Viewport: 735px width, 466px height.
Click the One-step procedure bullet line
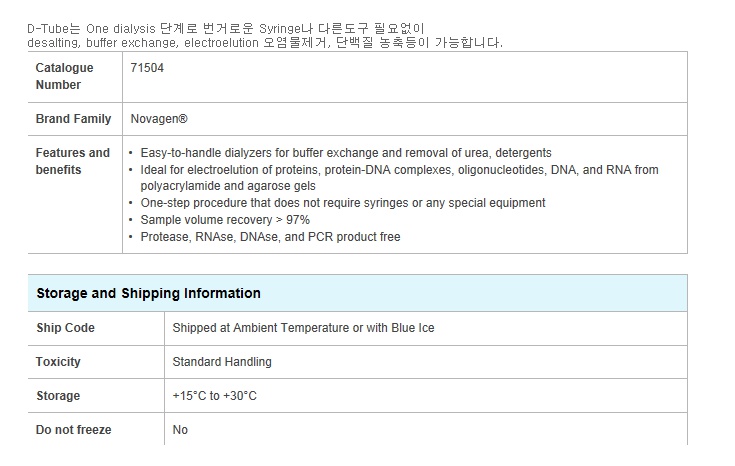tap(343, 203)
